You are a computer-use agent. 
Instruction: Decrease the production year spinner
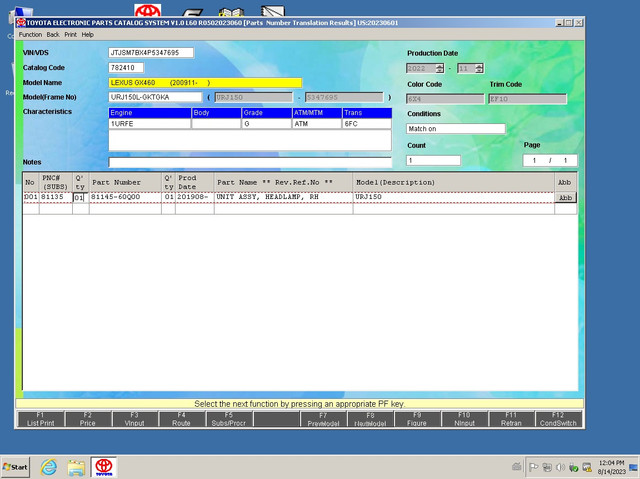440,71
